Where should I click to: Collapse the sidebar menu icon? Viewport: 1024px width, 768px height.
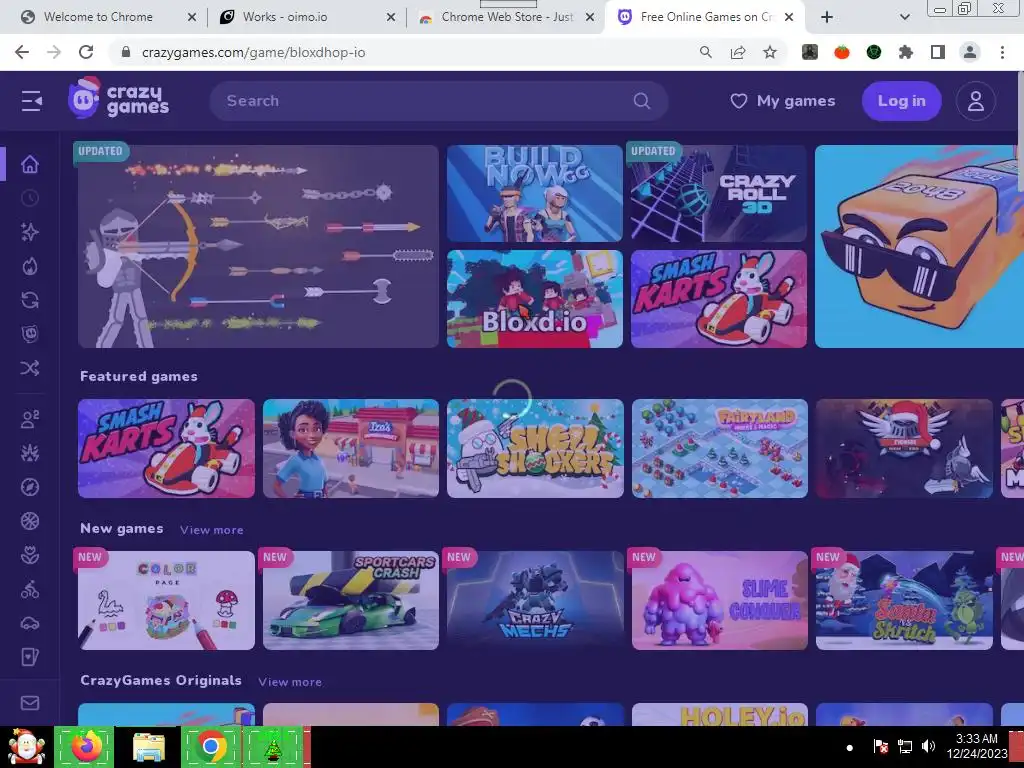coord(31,101)
